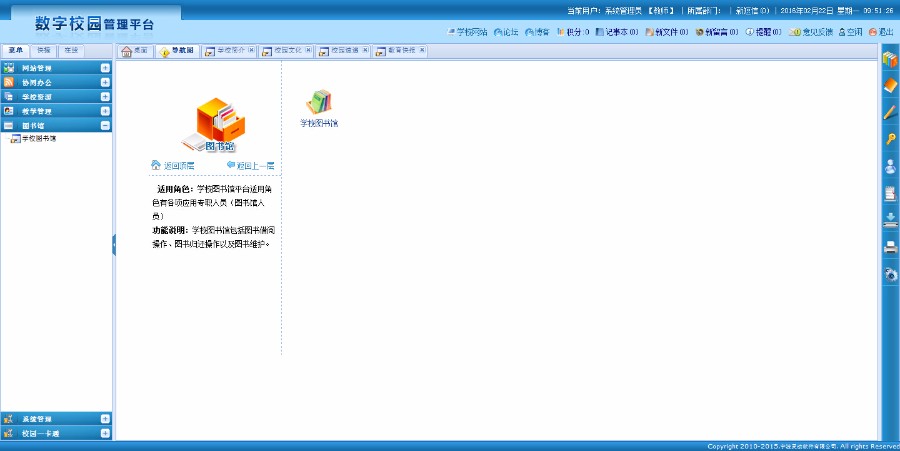
Task: Switch to the 桌面 tab
Action: click(135, 51)
